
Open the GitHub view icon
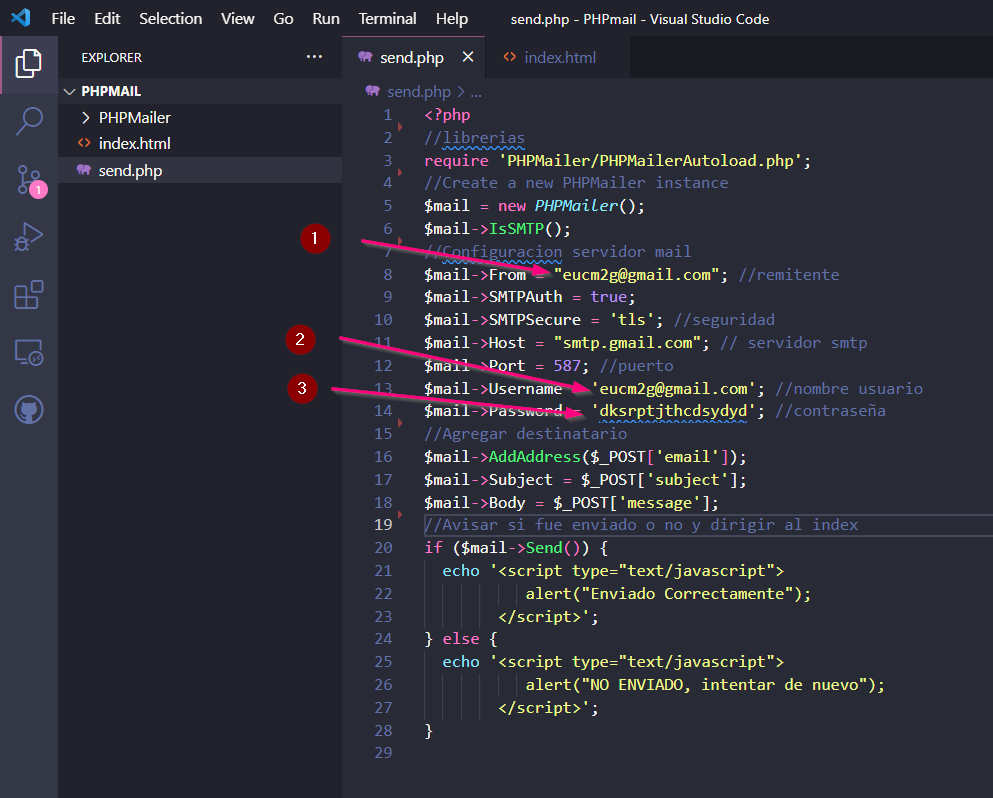click(x=28, y=410)
